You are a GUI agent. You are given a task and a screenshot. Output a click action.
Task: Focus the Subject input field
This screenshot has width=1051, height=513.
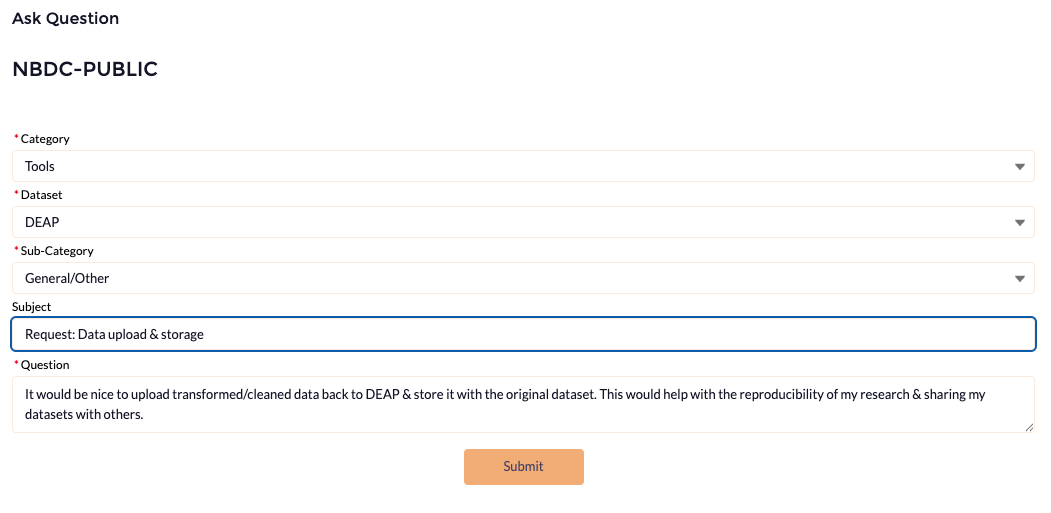pyautogui.click(x=523, y=334)
